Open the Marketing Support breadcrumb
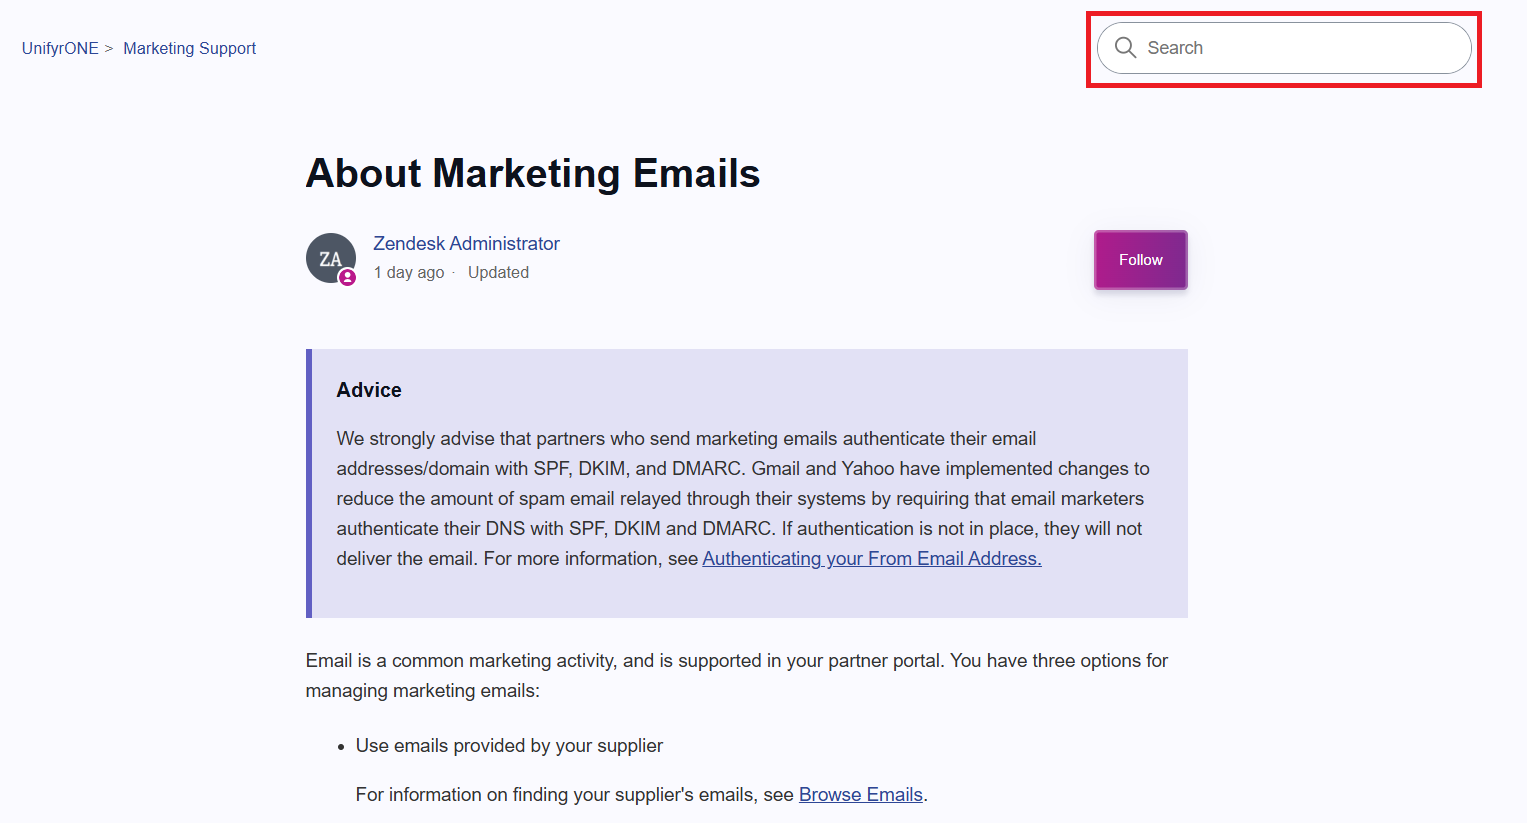1527x823 pixels. coord(189,48)
